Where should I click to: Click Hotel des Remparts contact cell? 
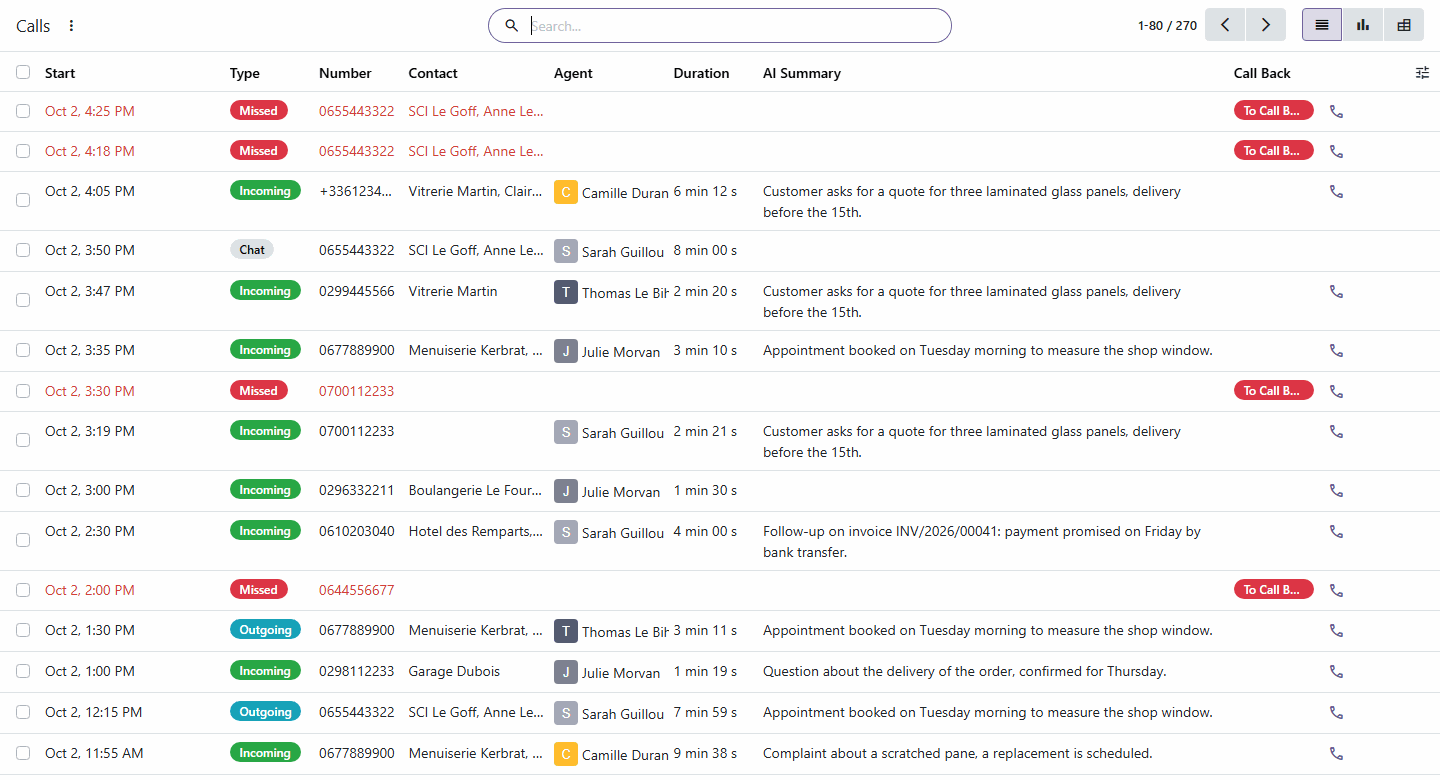[x=476, y=531]
